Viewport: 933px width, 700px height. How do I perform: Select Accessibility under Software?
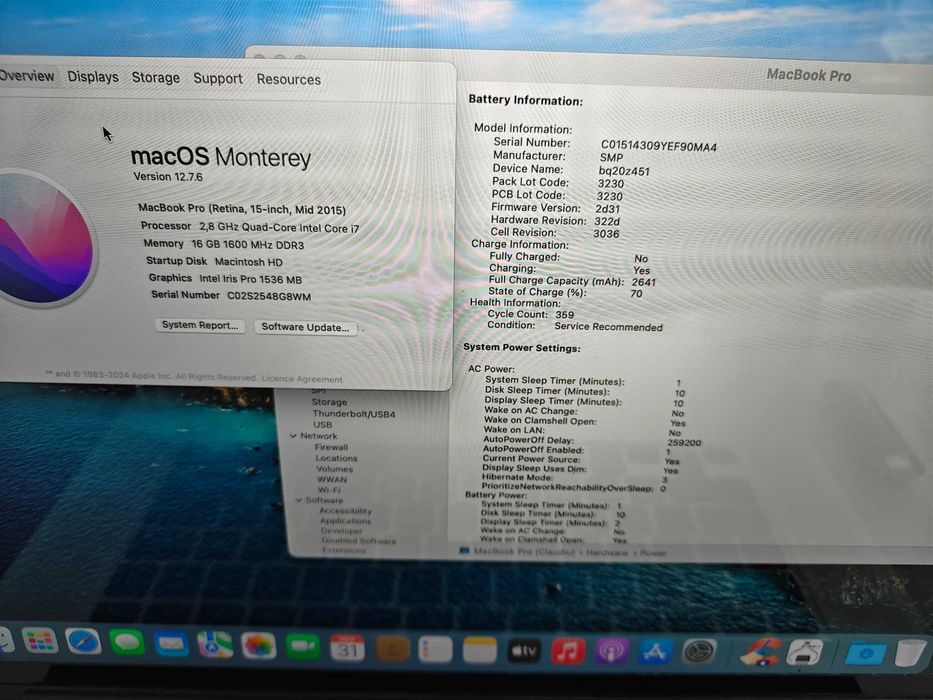pyautogui.click(x=346, y=511)
